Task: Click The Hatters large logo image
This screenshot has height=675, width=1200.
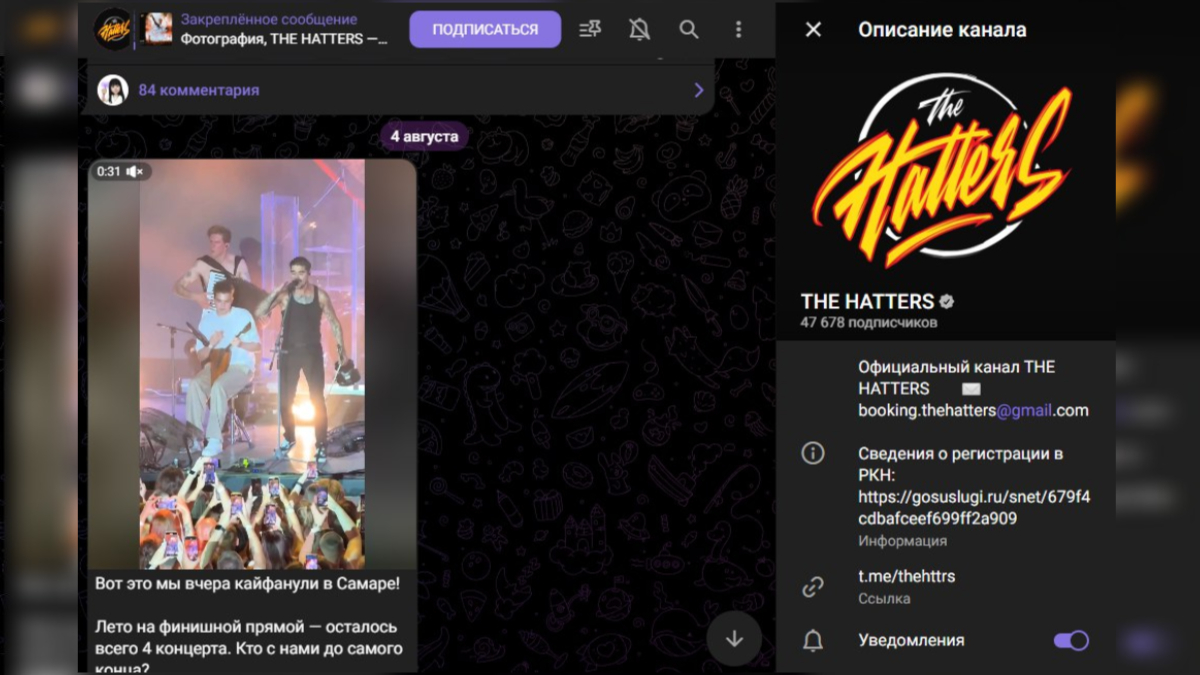Action: (x=943, y=170)
